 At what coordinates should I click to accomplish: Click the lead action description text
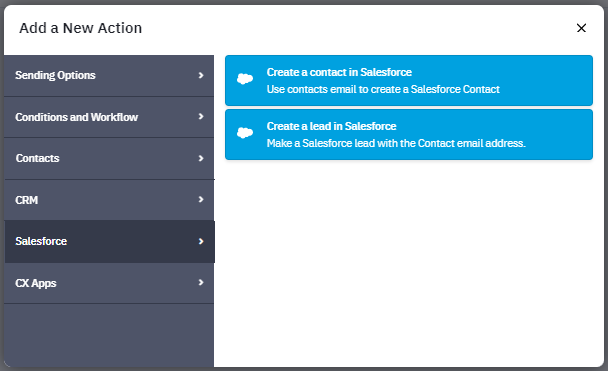point(396,143)
